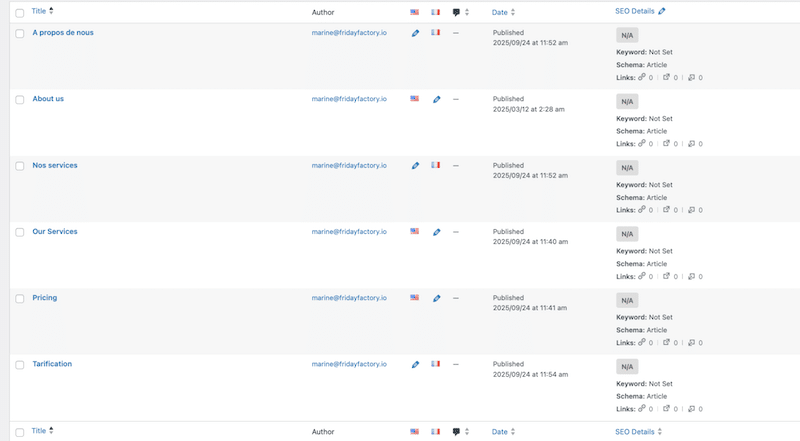Click N/A SEO score badge for 'Our Services'
The height and width of the screenshot is (441, 800).
click(627, 234)
